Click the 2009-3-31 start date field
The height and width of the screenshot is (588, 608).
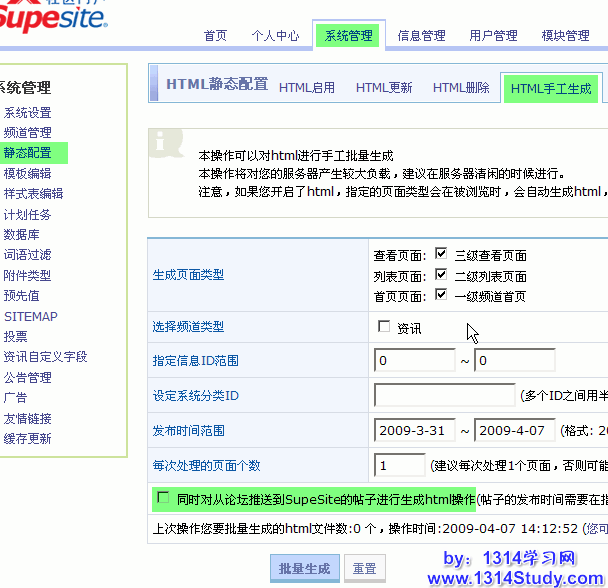coord(414,430)
